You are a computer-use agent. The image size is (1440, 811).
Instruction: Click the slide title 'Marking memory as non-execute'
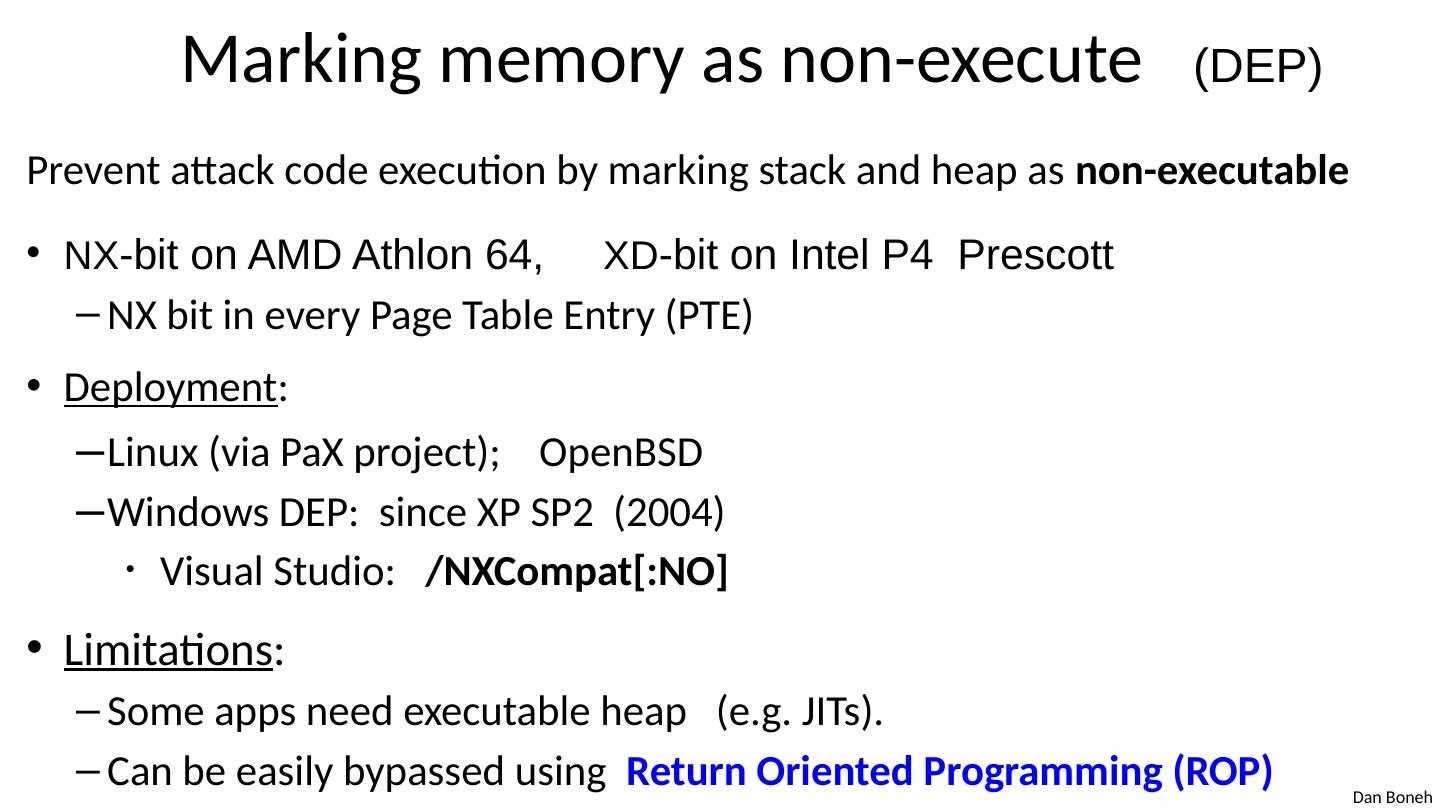tap(660, 60)
